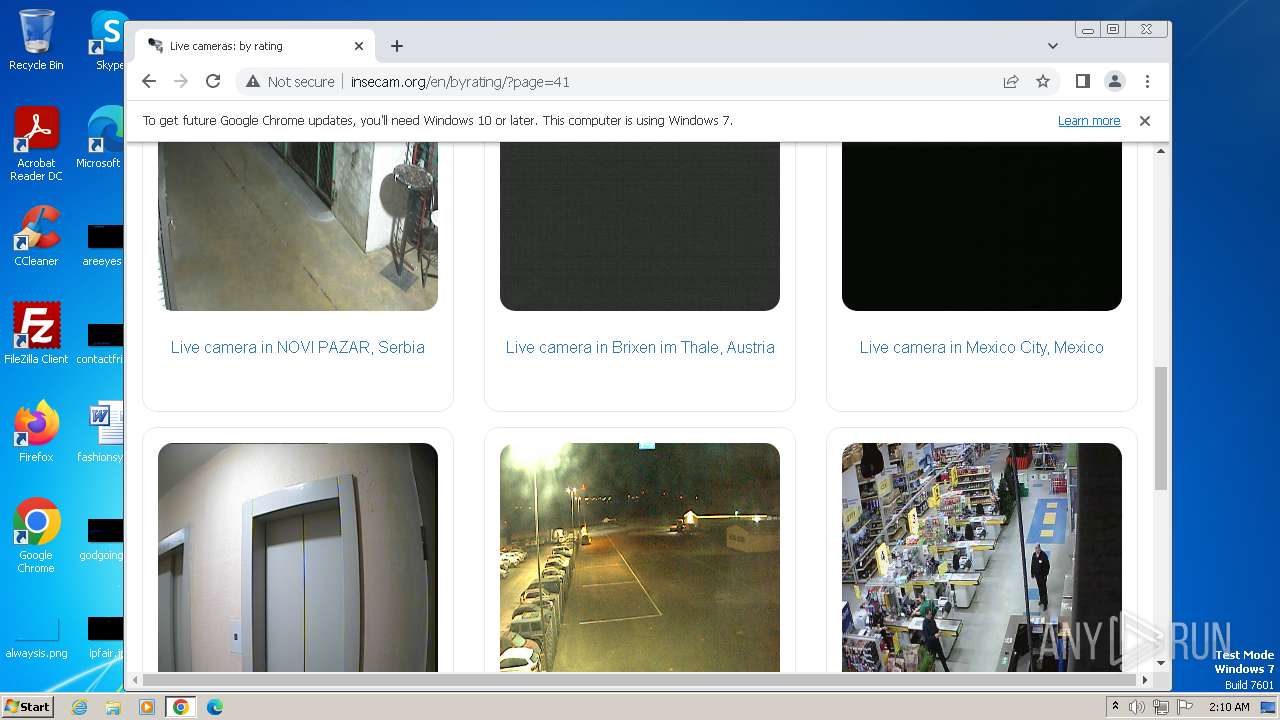Open Acrobat Reader DC desktop icon
Viewport: 1280px width, 720px height.
coord(36,144)
